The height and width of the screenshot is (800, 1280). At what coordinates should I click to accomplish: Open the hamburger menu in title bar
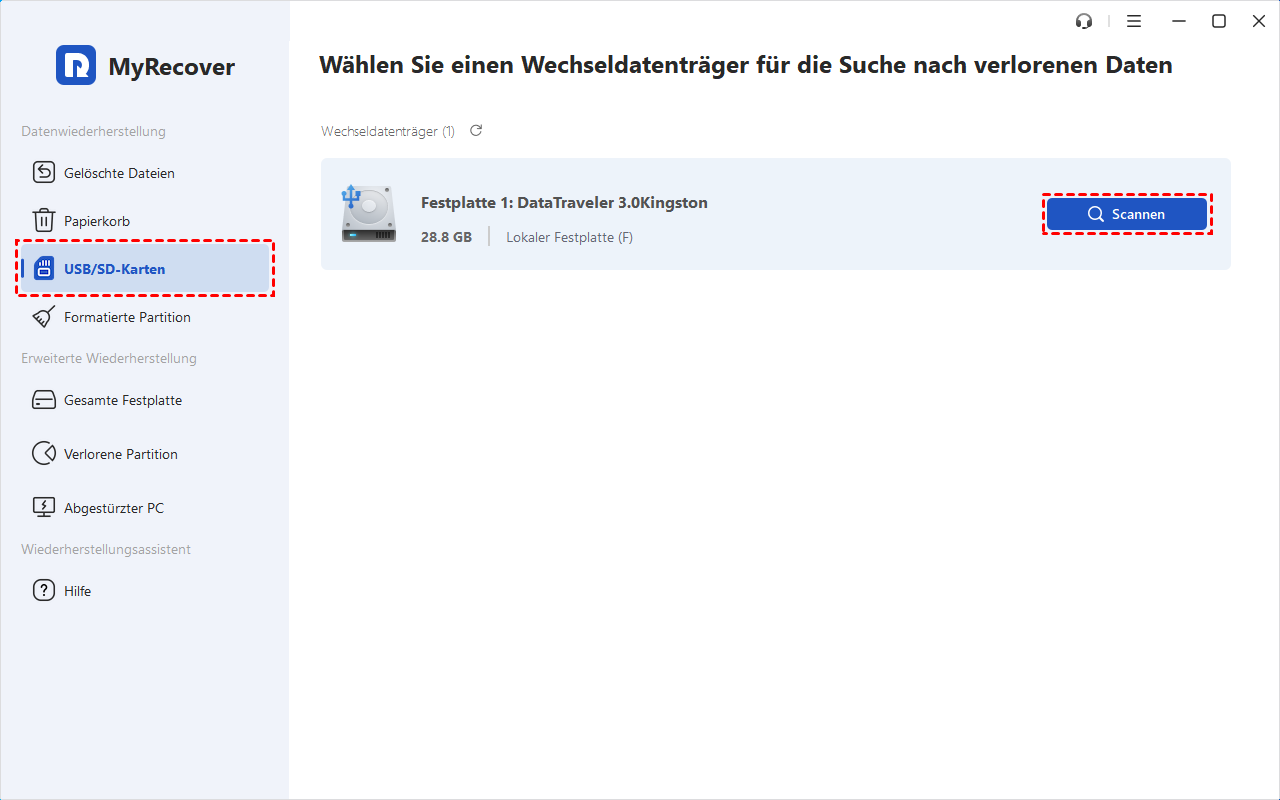(x=1134, y=21)
